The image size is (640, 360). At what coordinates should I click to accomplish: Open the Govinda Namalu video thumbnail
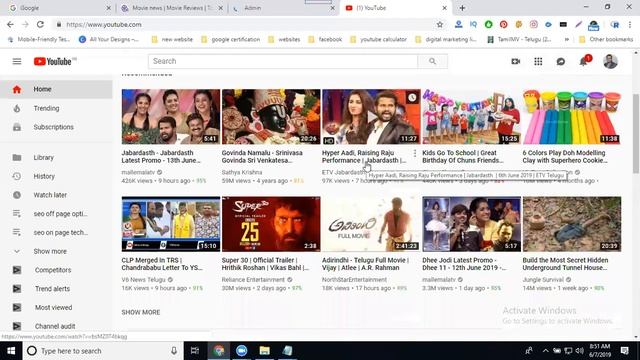pos(271,117)
